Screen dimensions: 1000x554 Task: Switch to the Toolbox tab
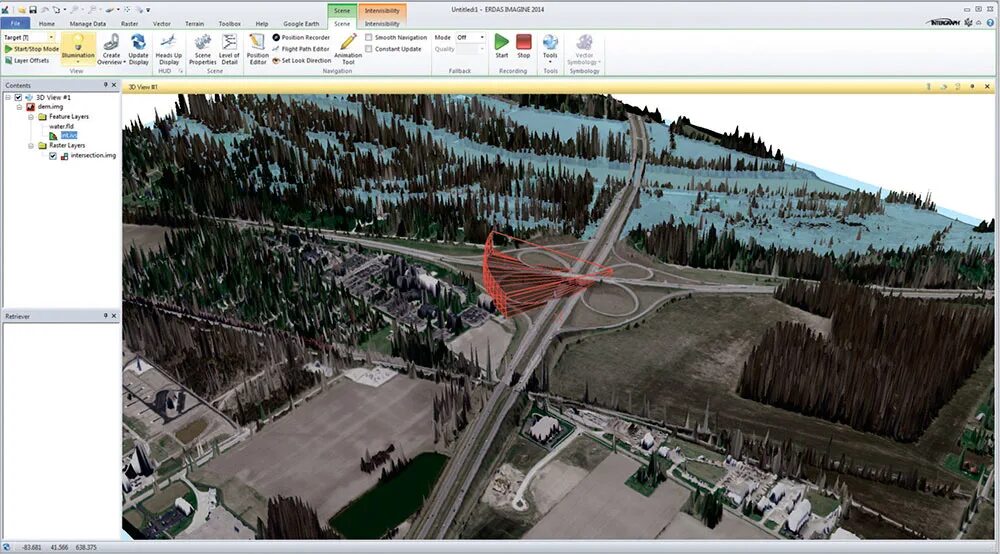point(230,24)
